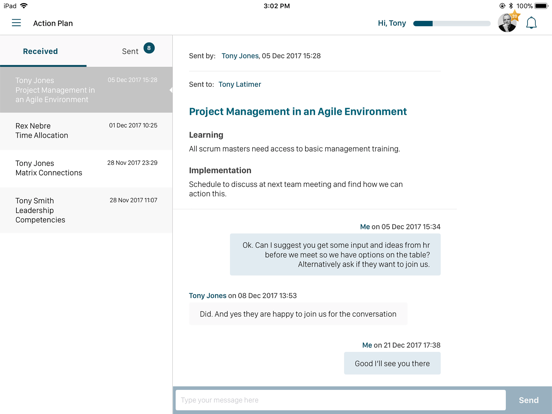552x414 pixels.
Task: Switch to the Received tab
Action: pyautogui.click(x=40, y=51)
